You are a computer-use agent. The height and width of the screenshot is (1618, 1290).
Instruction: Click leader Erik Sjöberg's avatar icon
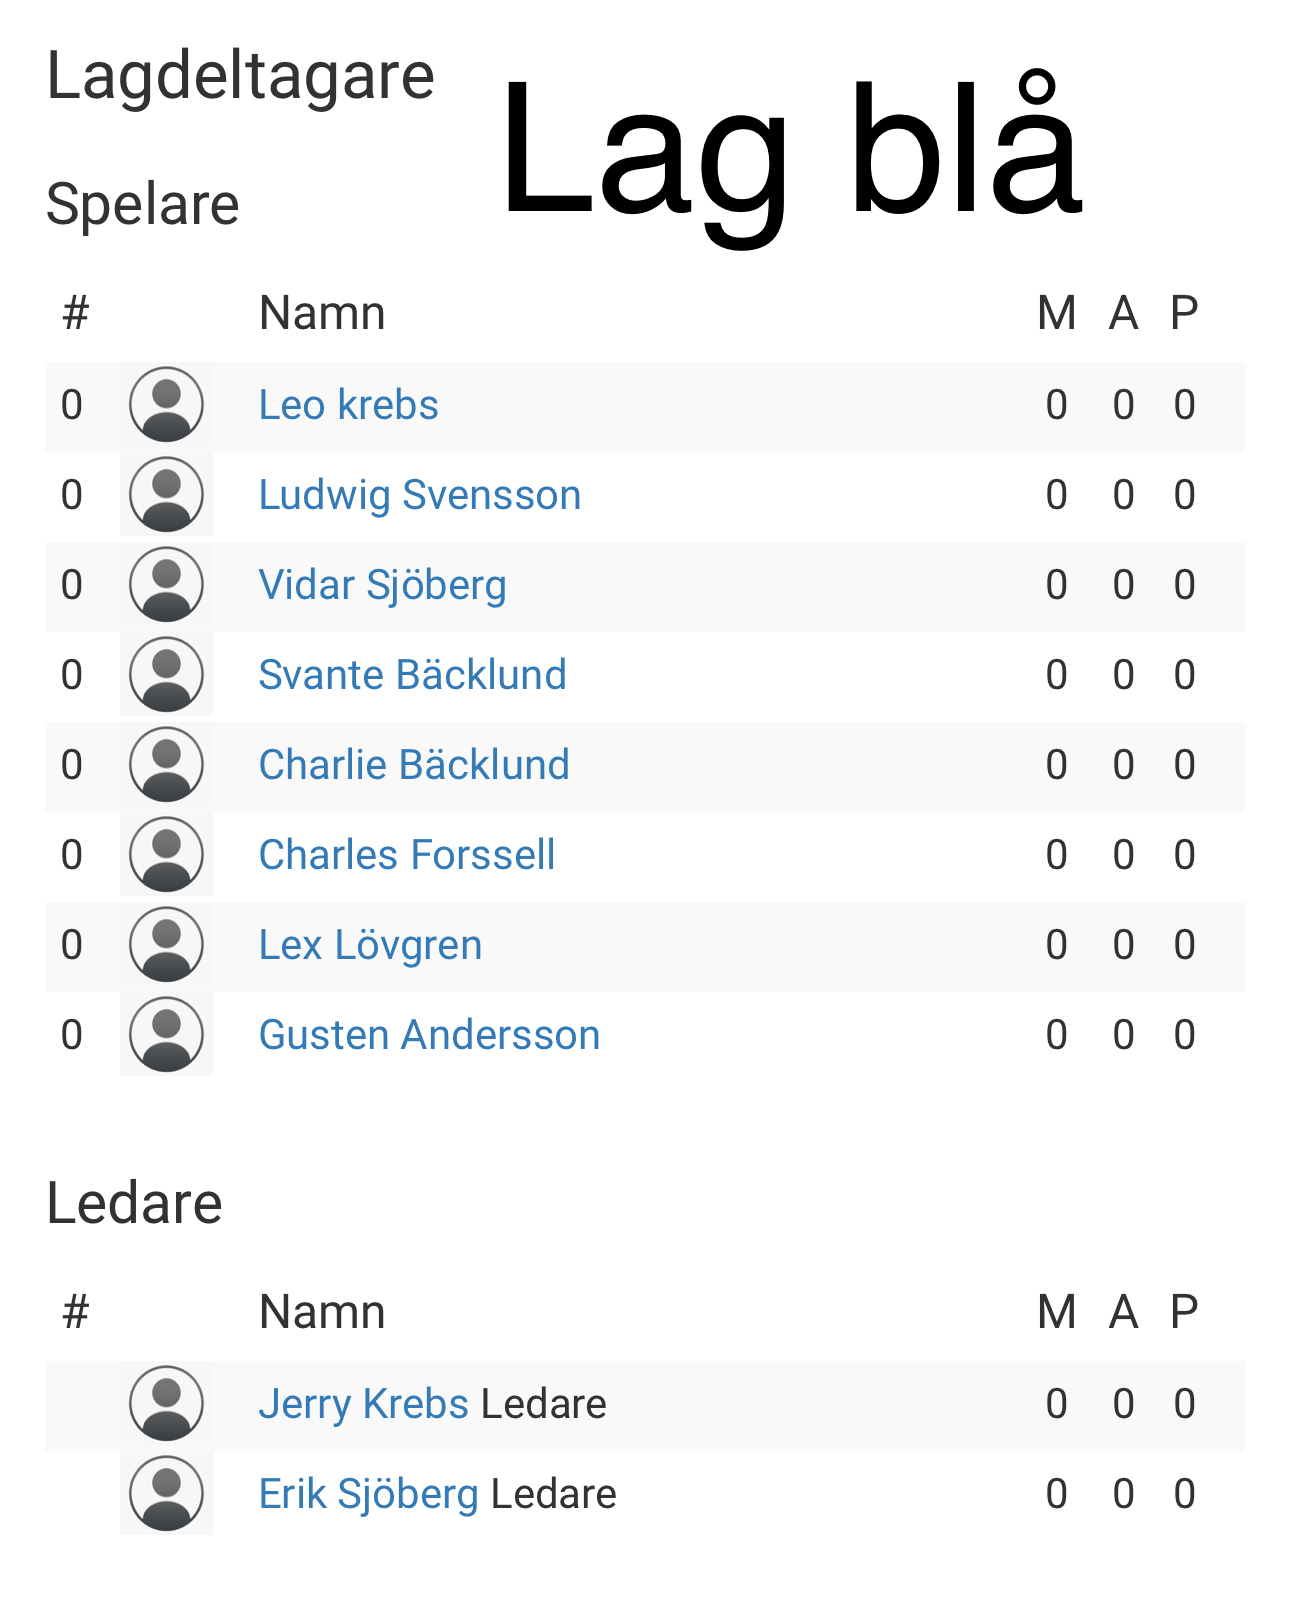[166, 1494]
